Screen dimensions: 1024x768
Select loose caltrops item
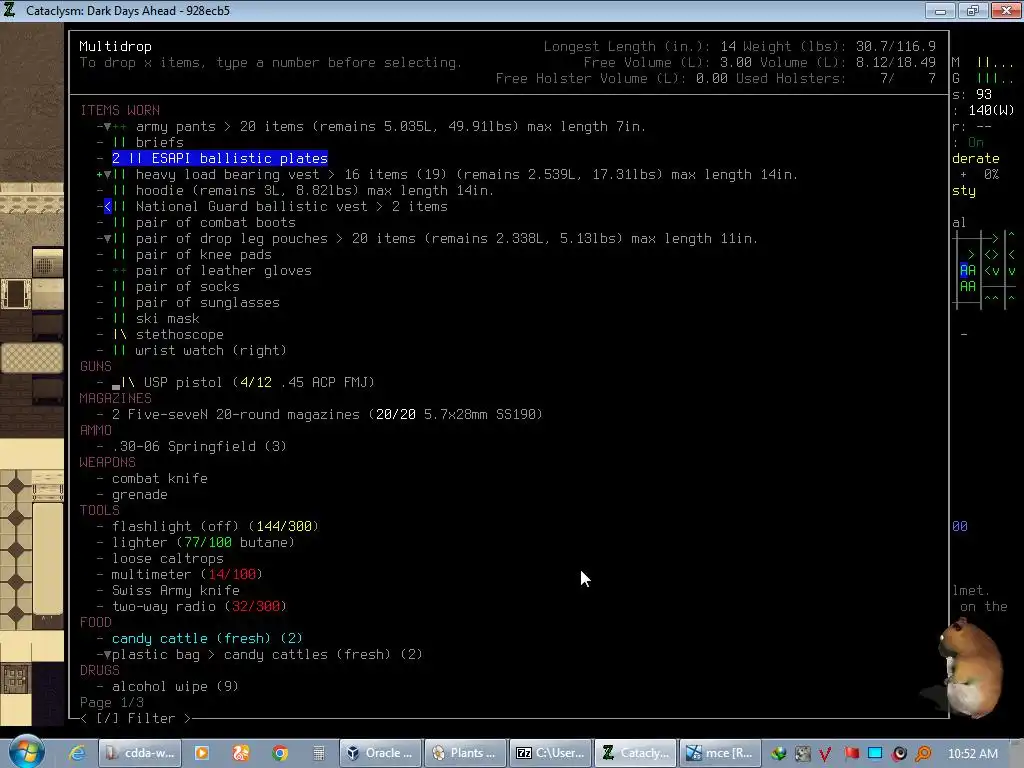point(167,558)
